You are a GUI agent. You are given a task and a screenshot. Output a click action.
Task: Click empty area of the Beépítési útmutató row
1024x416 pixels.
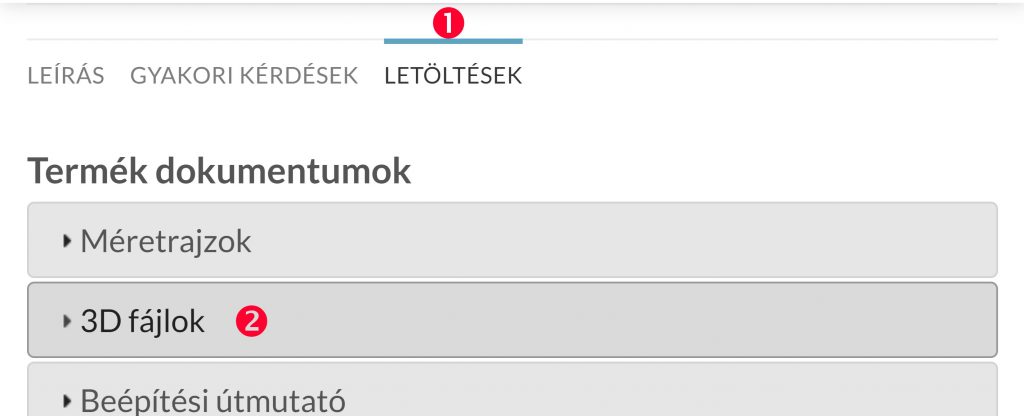[x=653, y=392]
